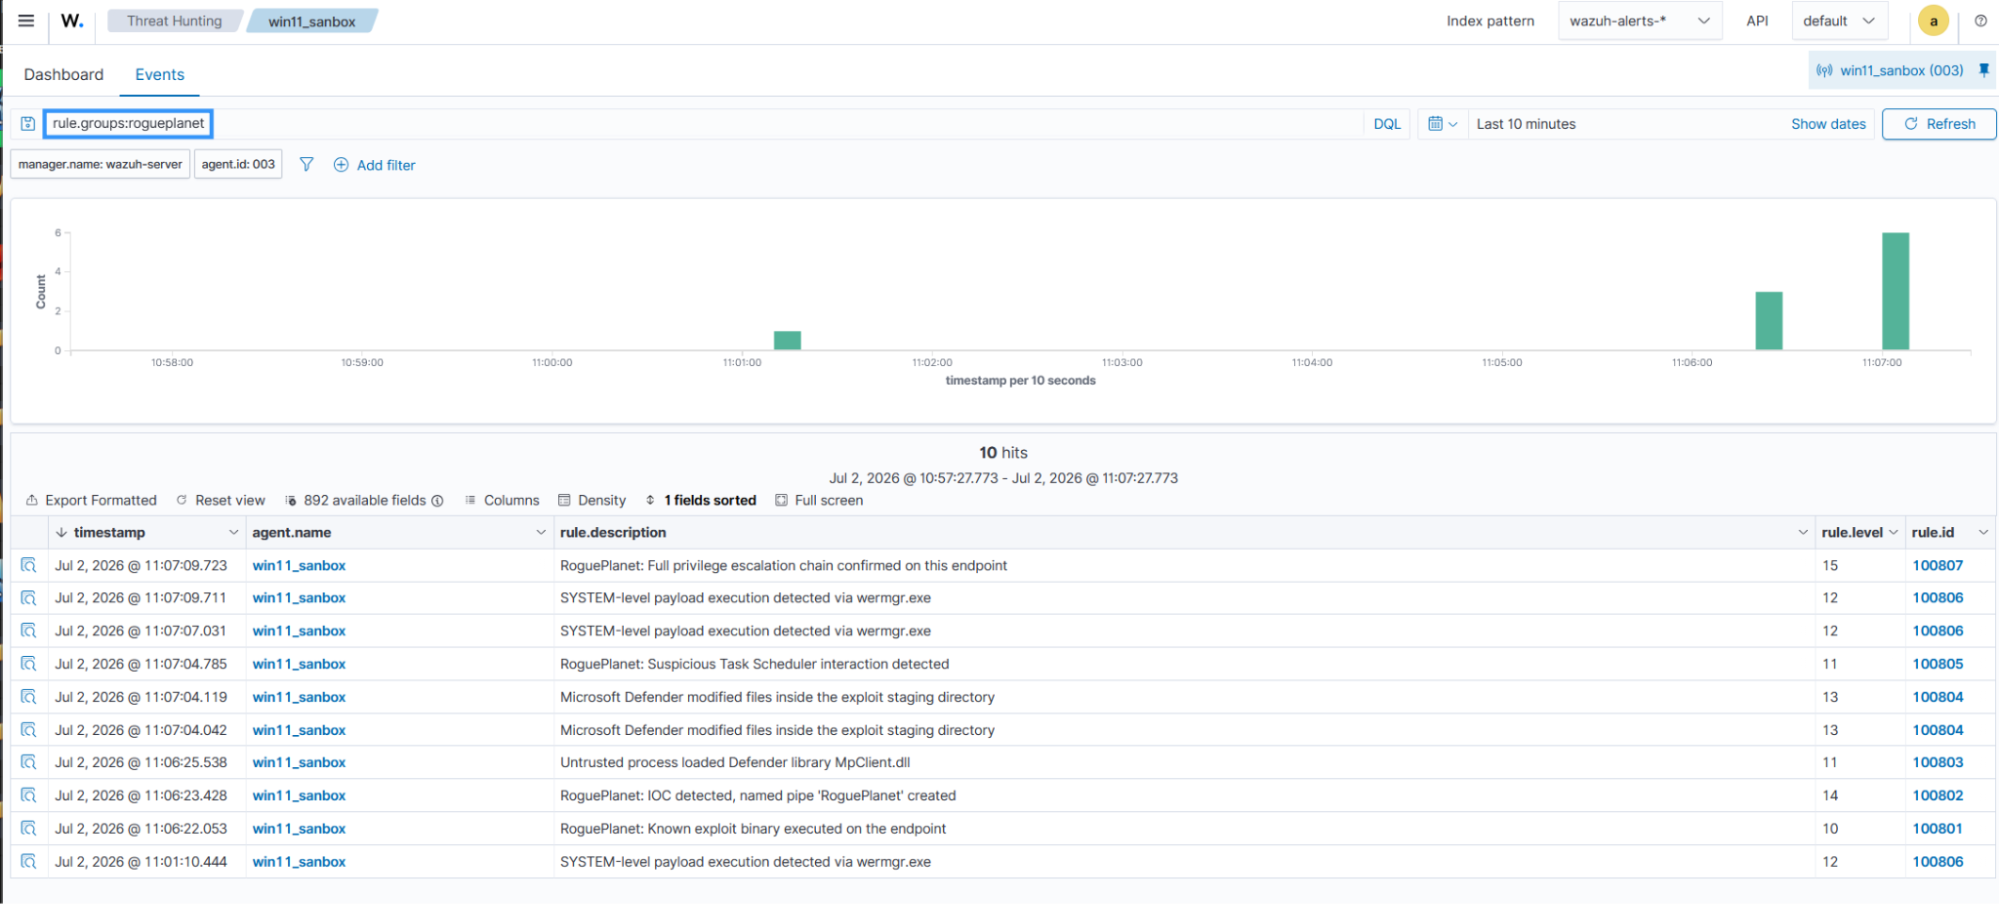1999x904 pixels.
Task: Click the change all filters icon
Action: pos(307,164)
